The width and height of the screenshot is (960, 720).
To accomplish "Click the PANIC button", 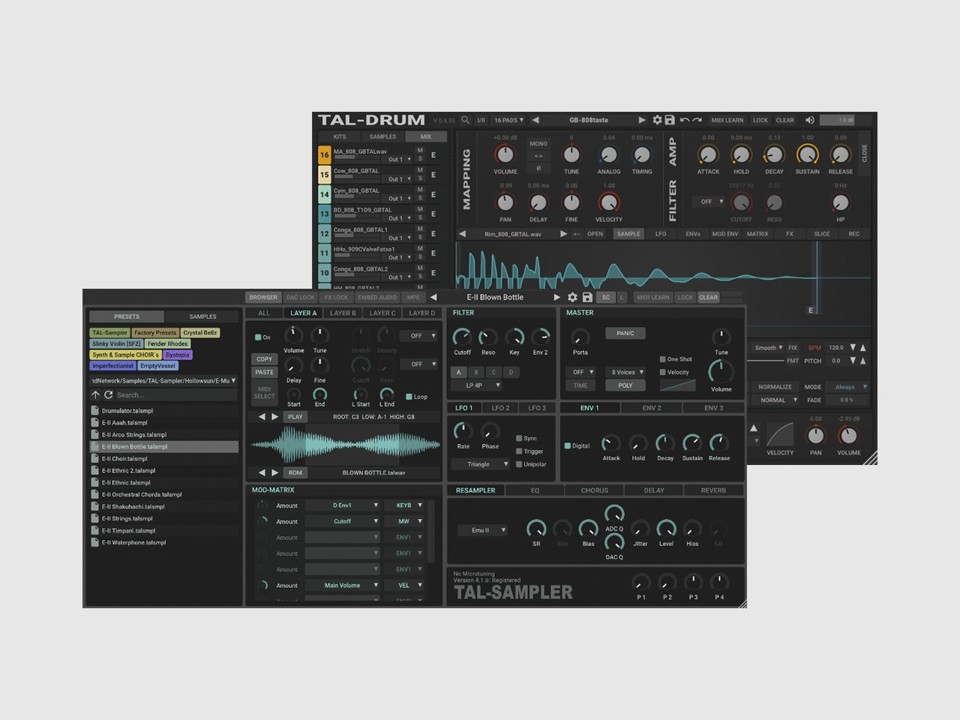I will point(625,333).
